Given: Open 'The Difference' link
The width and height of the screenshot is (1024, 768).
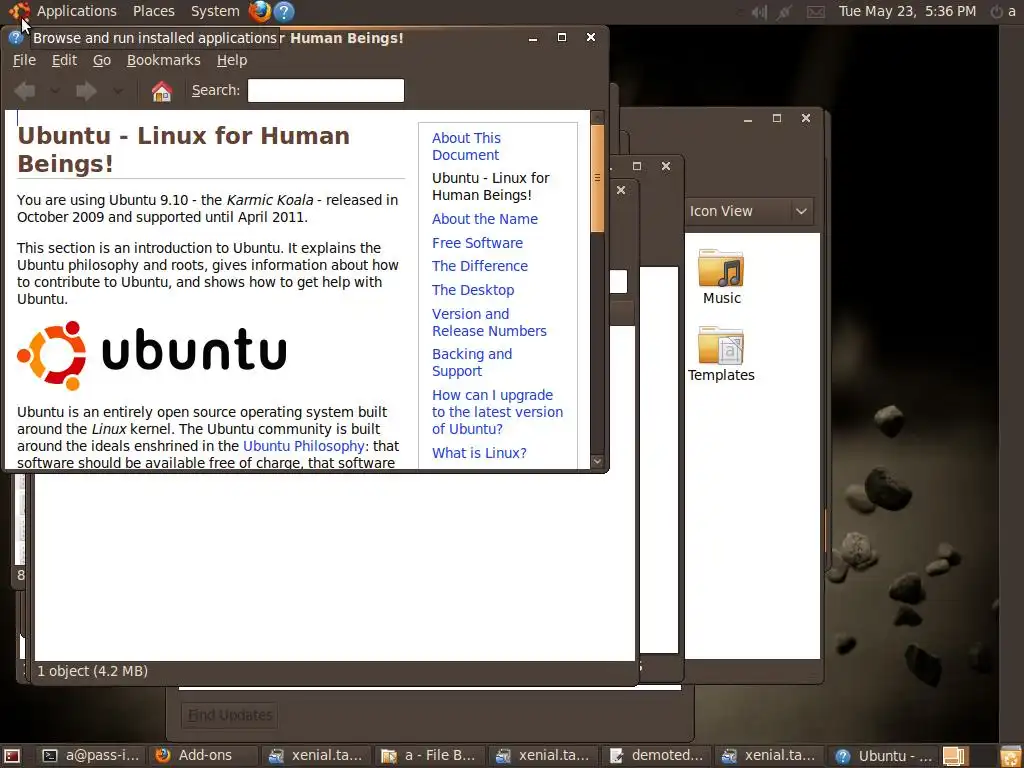Looking at the screenshot, I should (x=479, y=266).
